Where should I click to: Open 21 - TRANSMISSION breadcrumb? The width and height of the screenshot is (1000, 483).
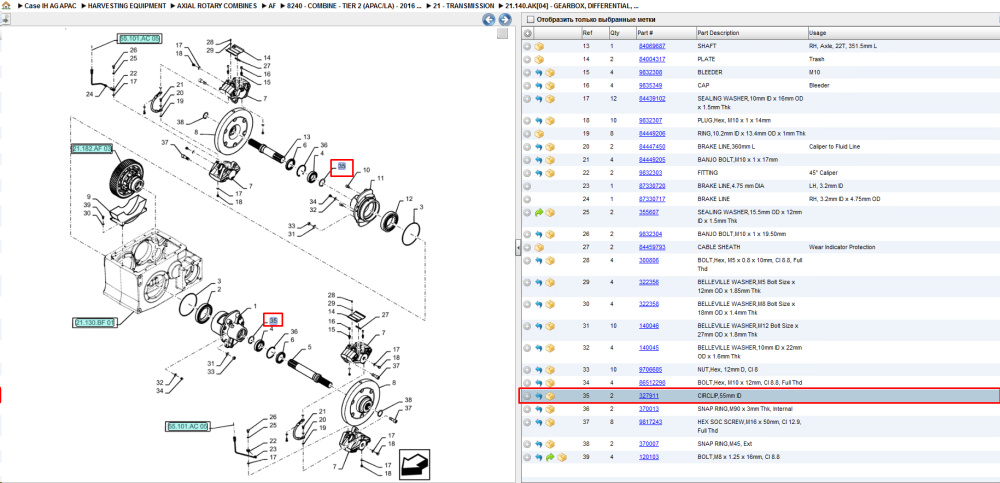pyautogui.click(x=464, y=5)
